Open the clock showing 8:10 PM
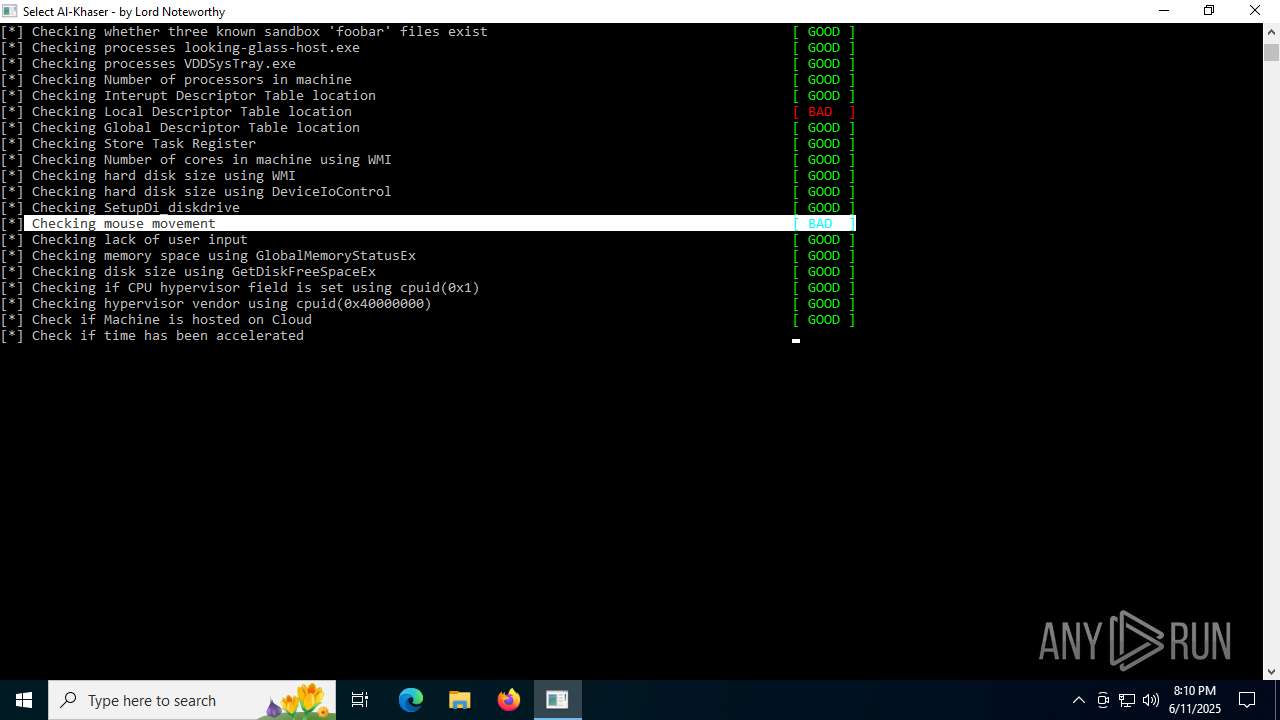 point(1195,700)
